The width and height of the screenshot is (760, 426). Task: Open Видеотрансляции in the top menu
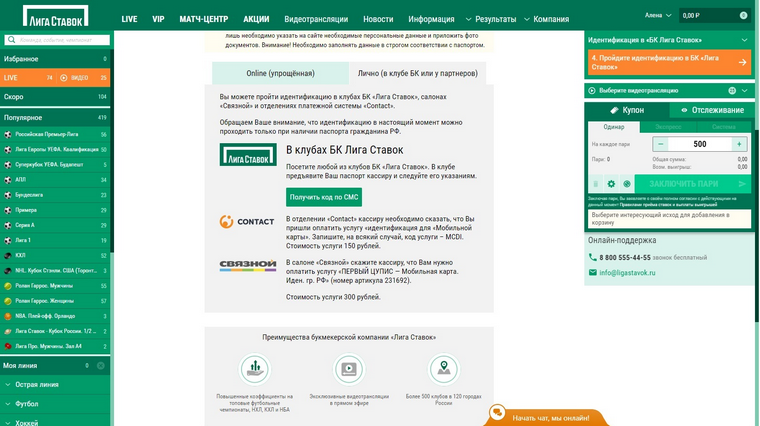(x=316, y=19)
